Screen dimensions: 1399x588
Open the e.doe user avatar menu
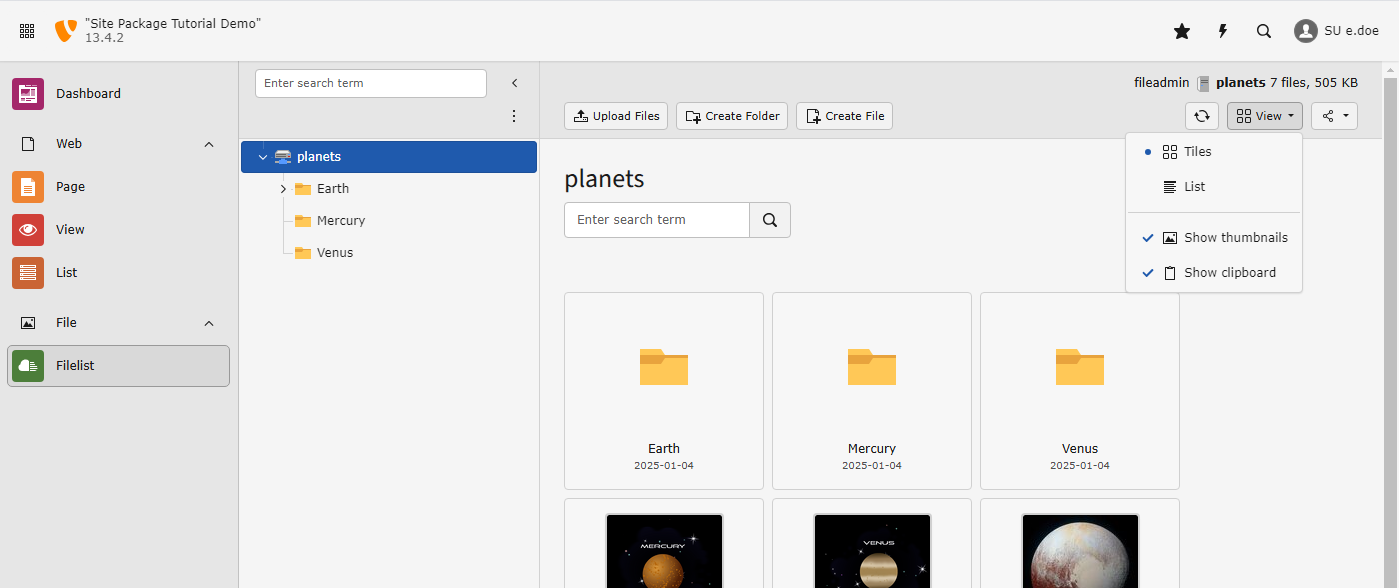1336,31
